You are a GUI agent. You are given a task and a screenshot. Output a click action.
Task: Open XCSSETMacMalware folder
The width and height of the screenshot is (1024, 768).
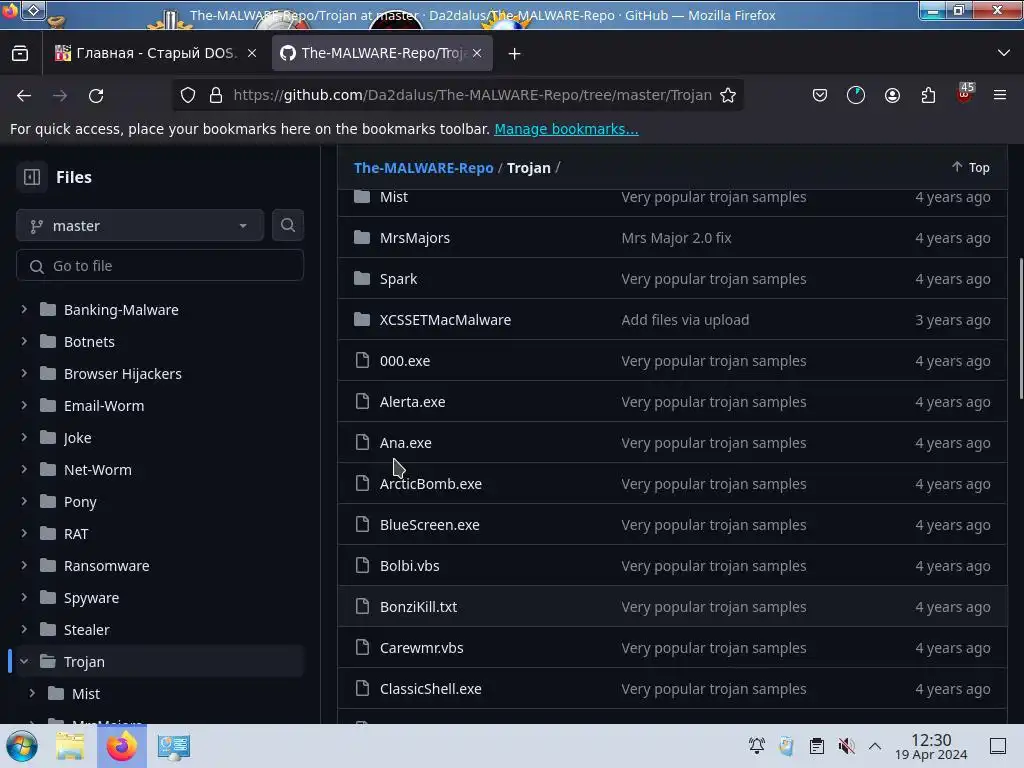tap(445, 319)
